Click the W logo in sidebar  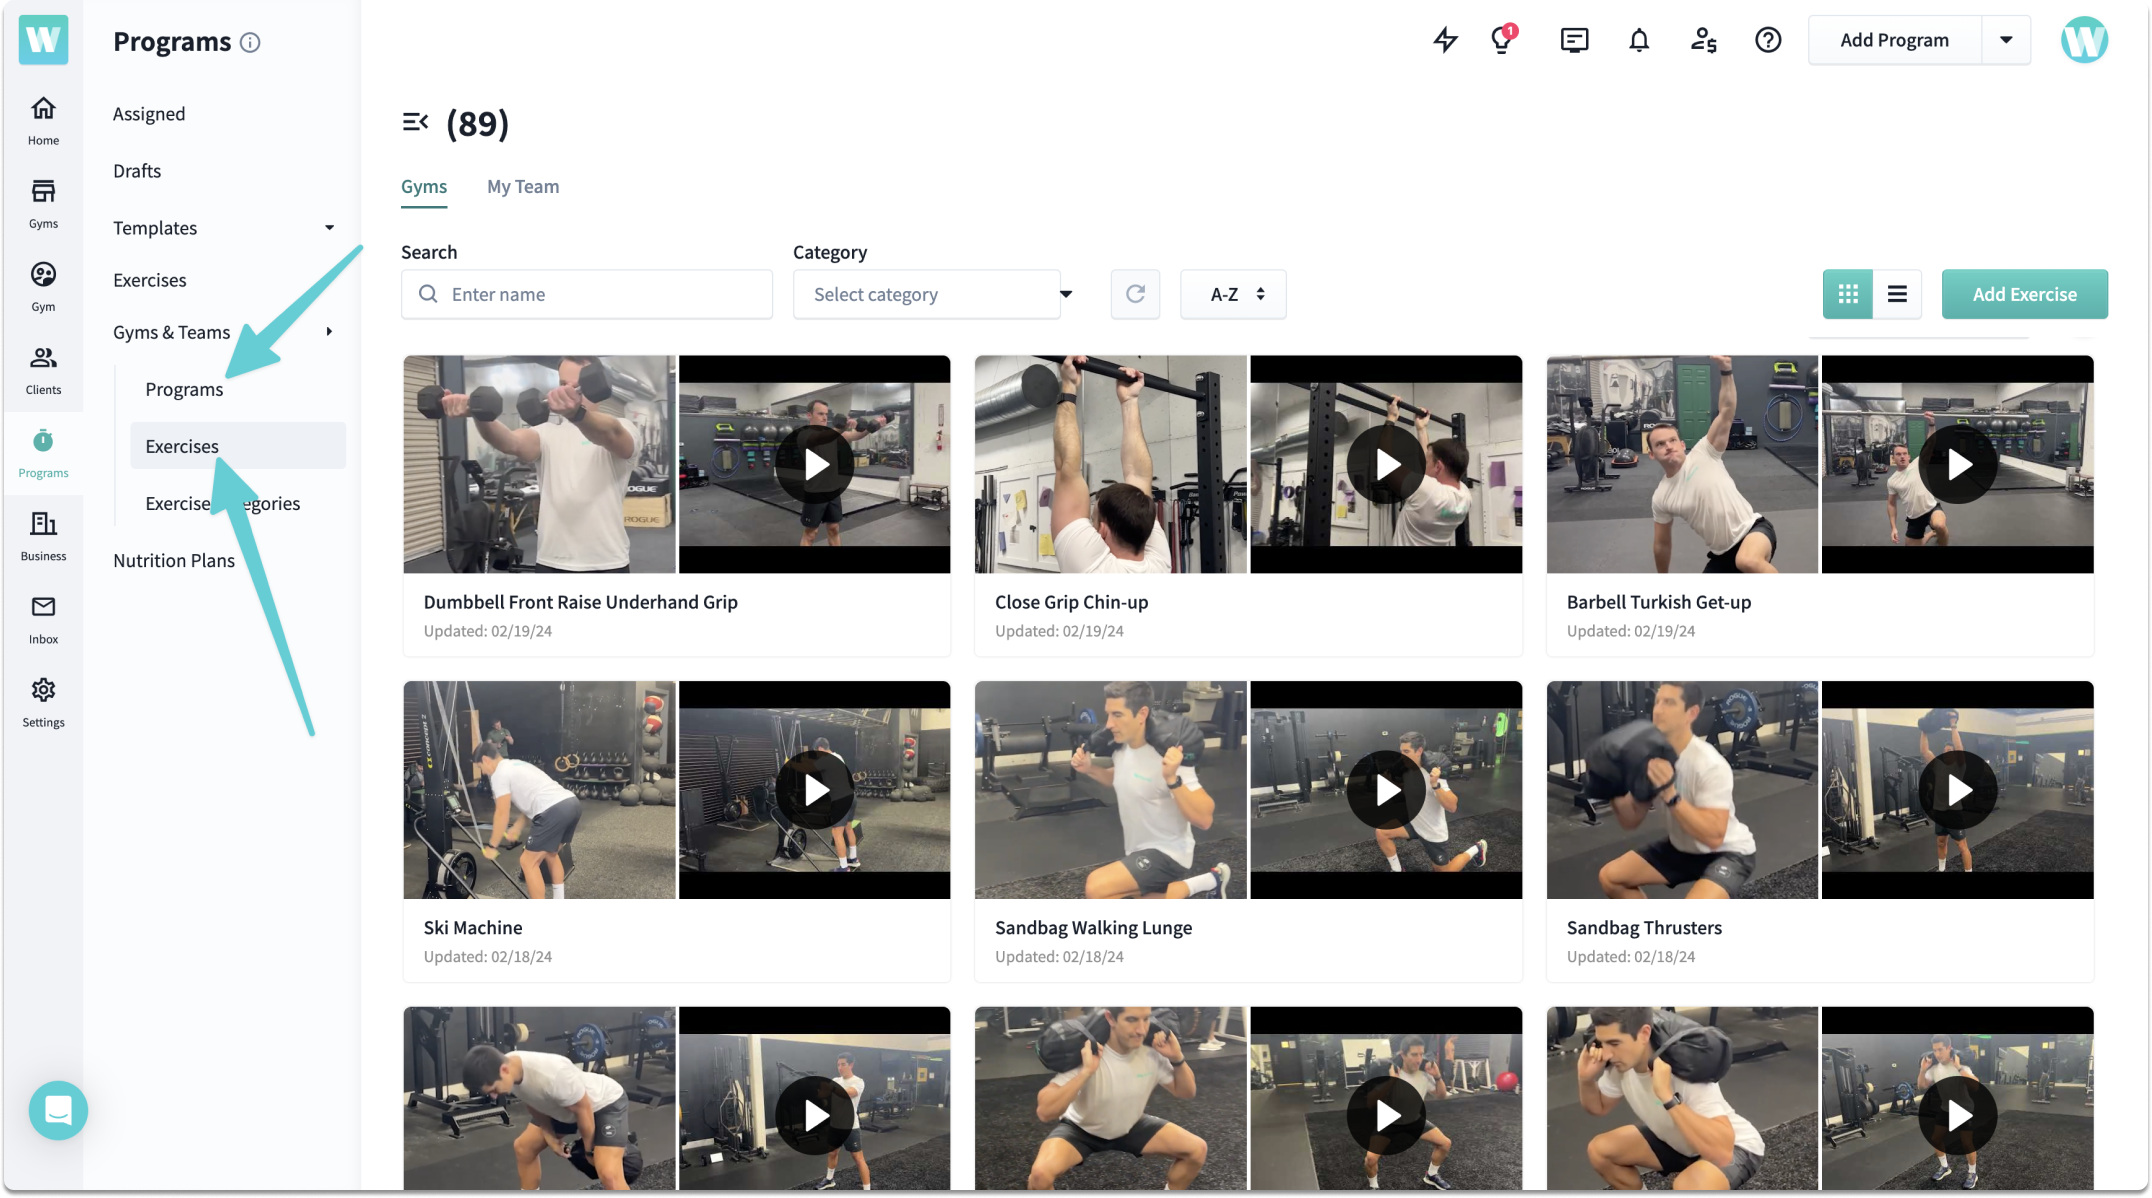pos(43,40)
